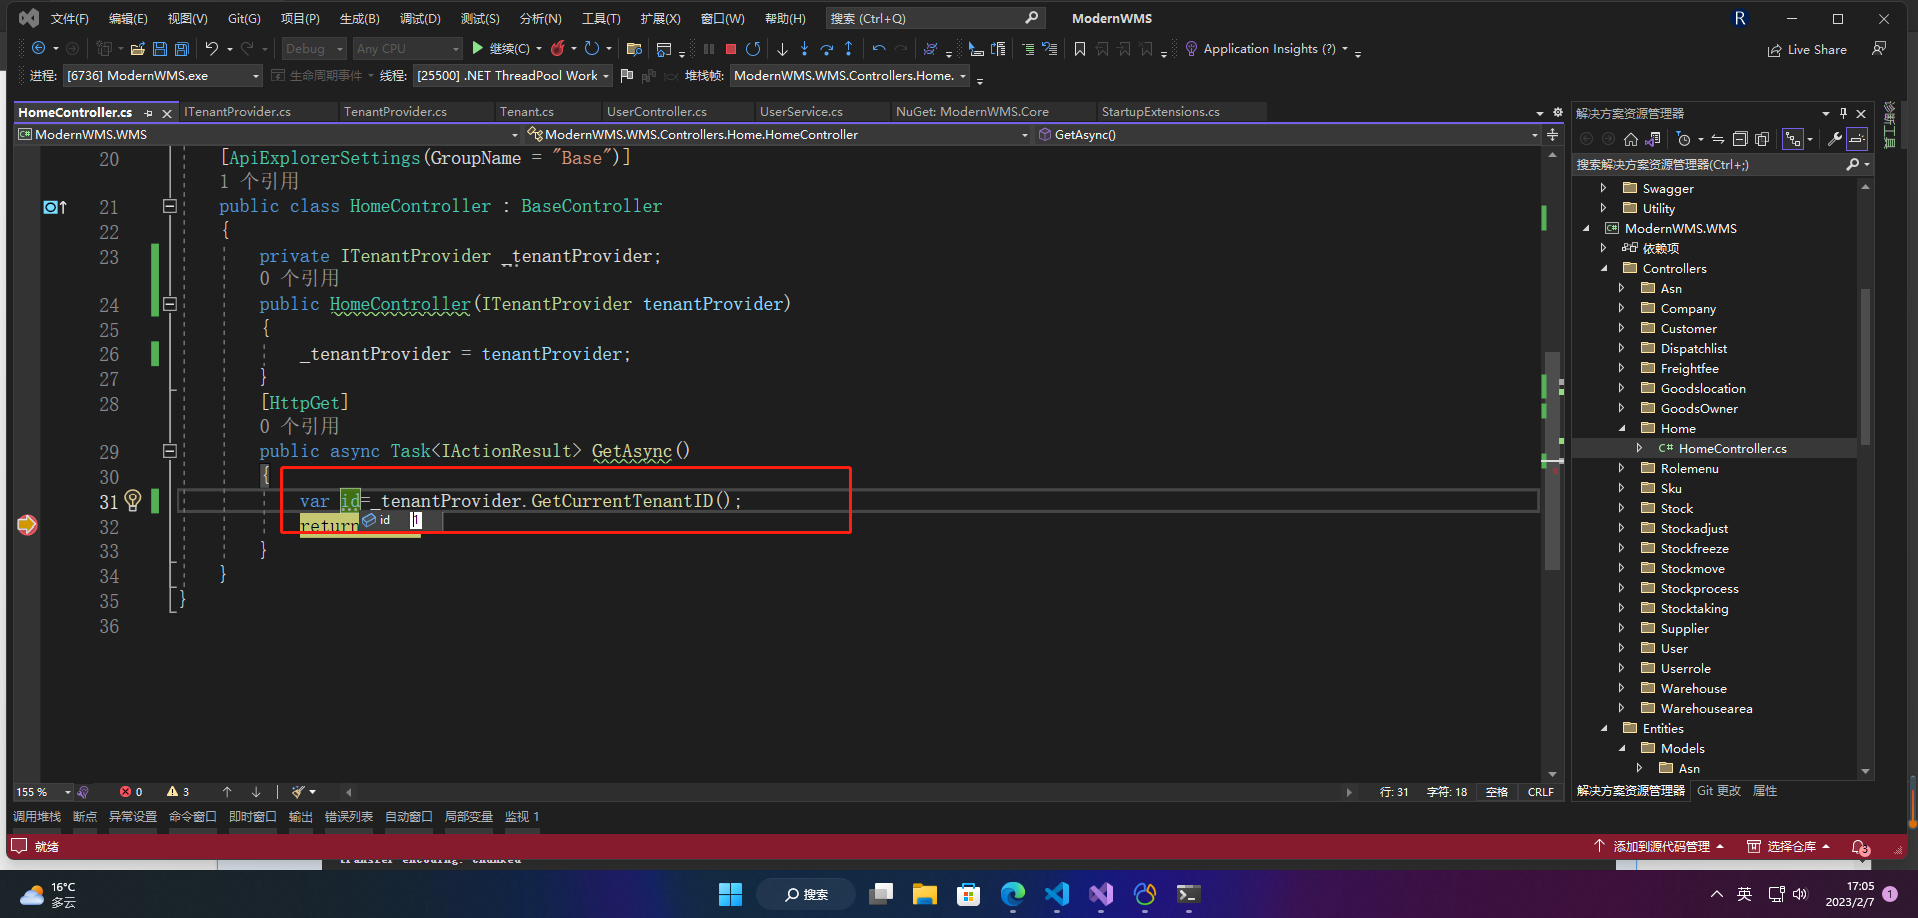Click the Solution Explorer home icon

click(1631, 139)
